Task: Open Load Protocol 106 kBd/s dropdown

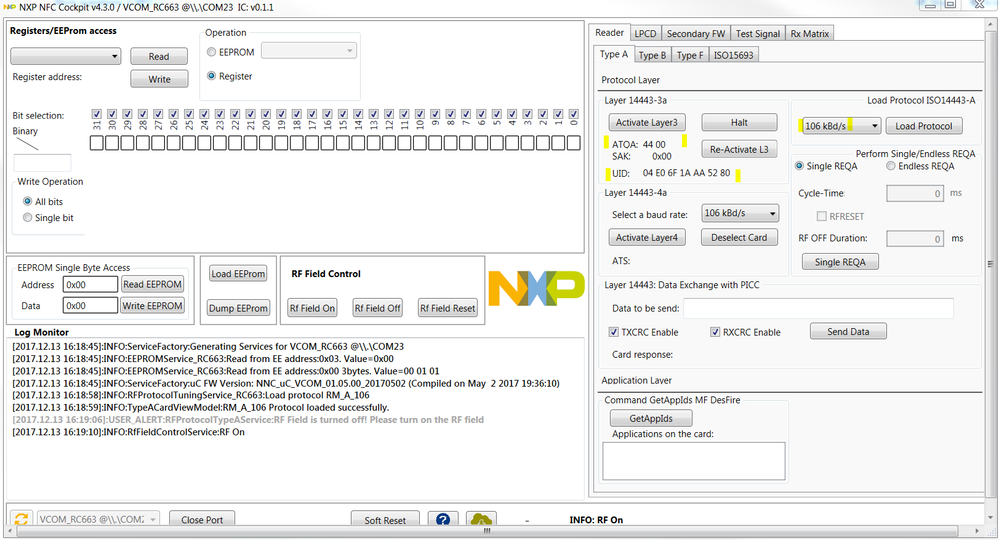Action: (x=841, y=125)
